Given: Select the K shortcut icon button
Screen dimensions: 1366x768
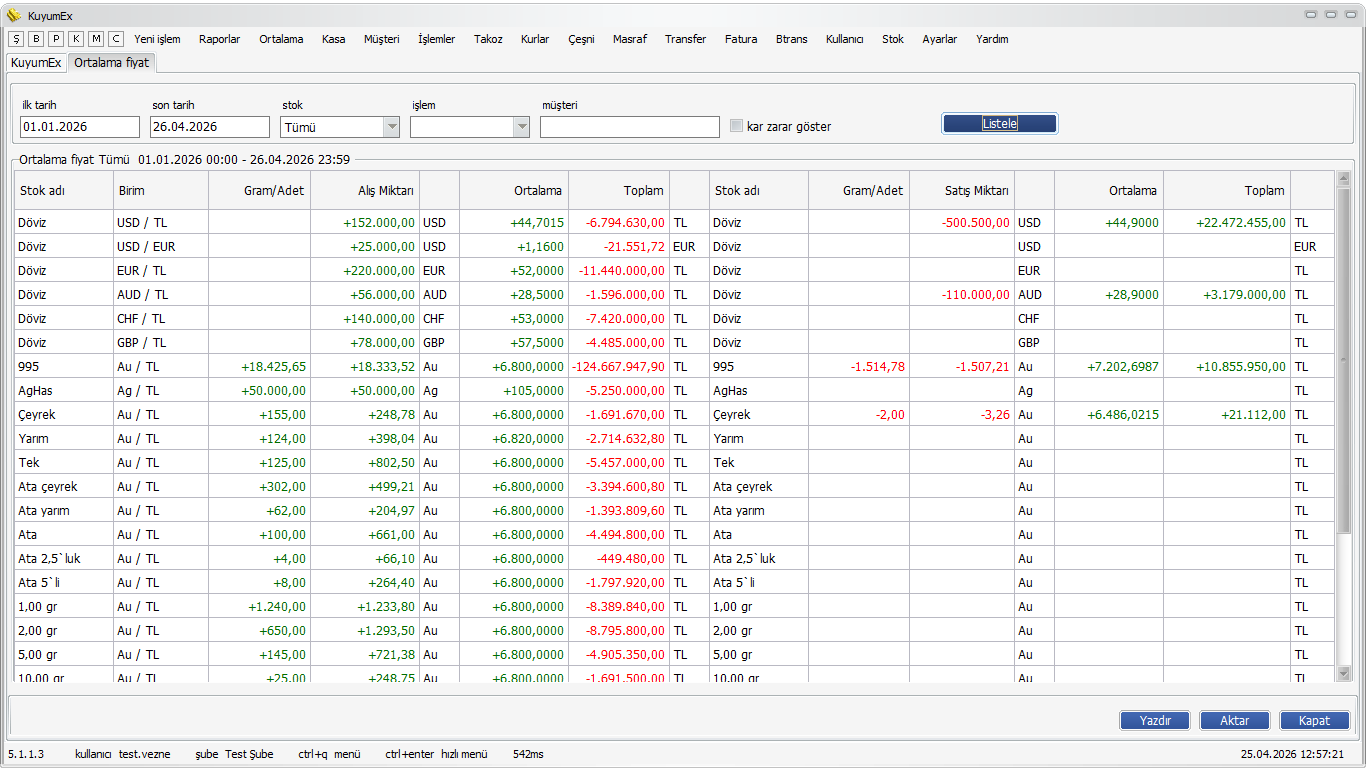Looking at the screenshot, I should point(76,39).
